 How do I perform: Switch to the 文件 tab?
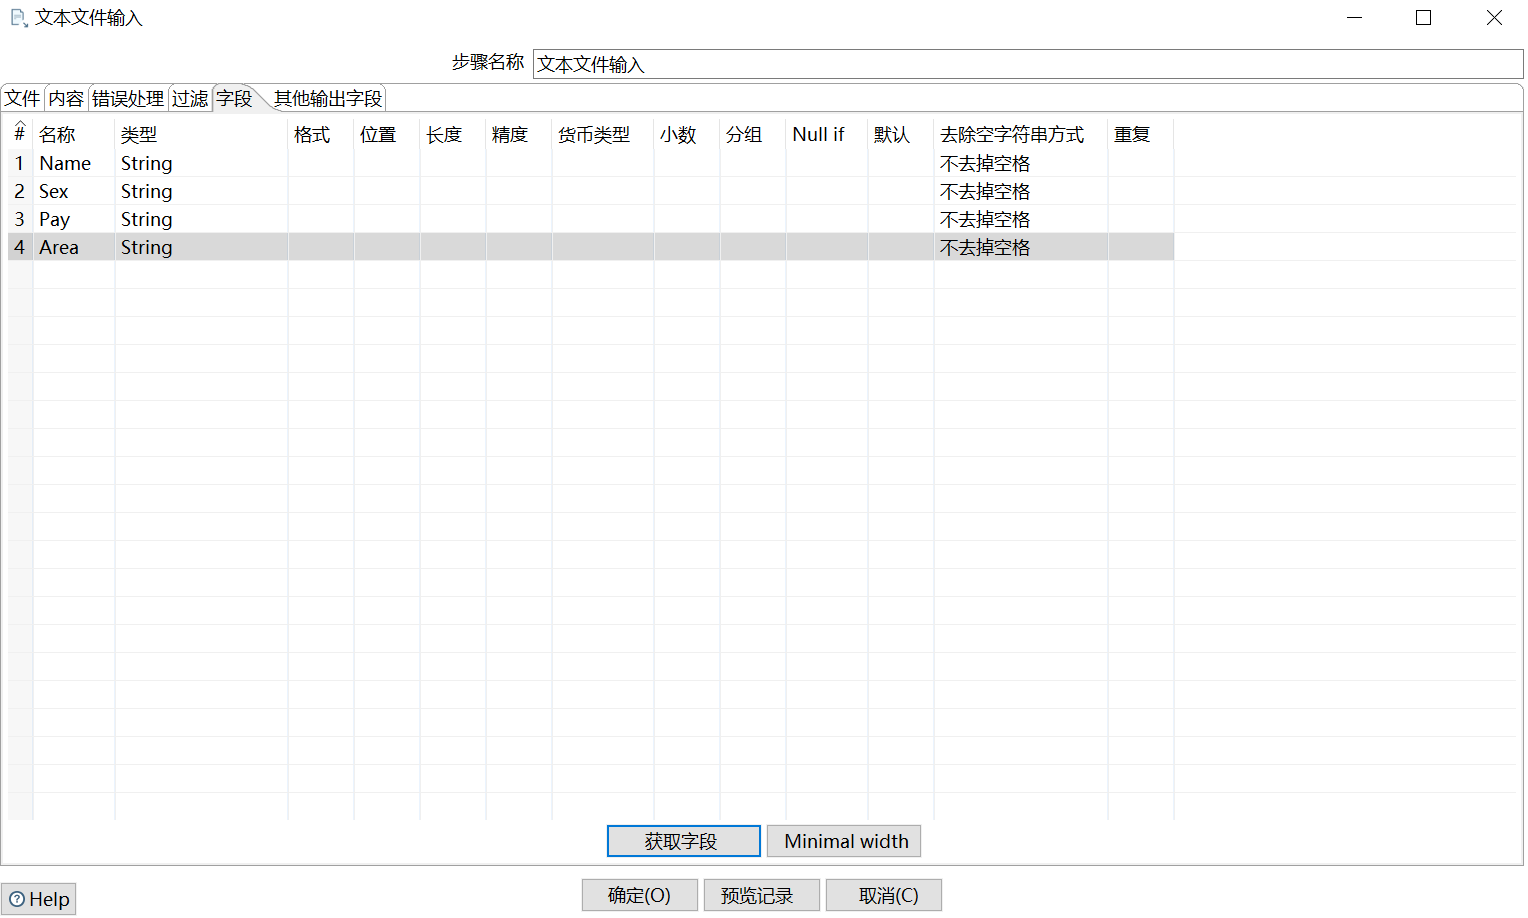22,98
